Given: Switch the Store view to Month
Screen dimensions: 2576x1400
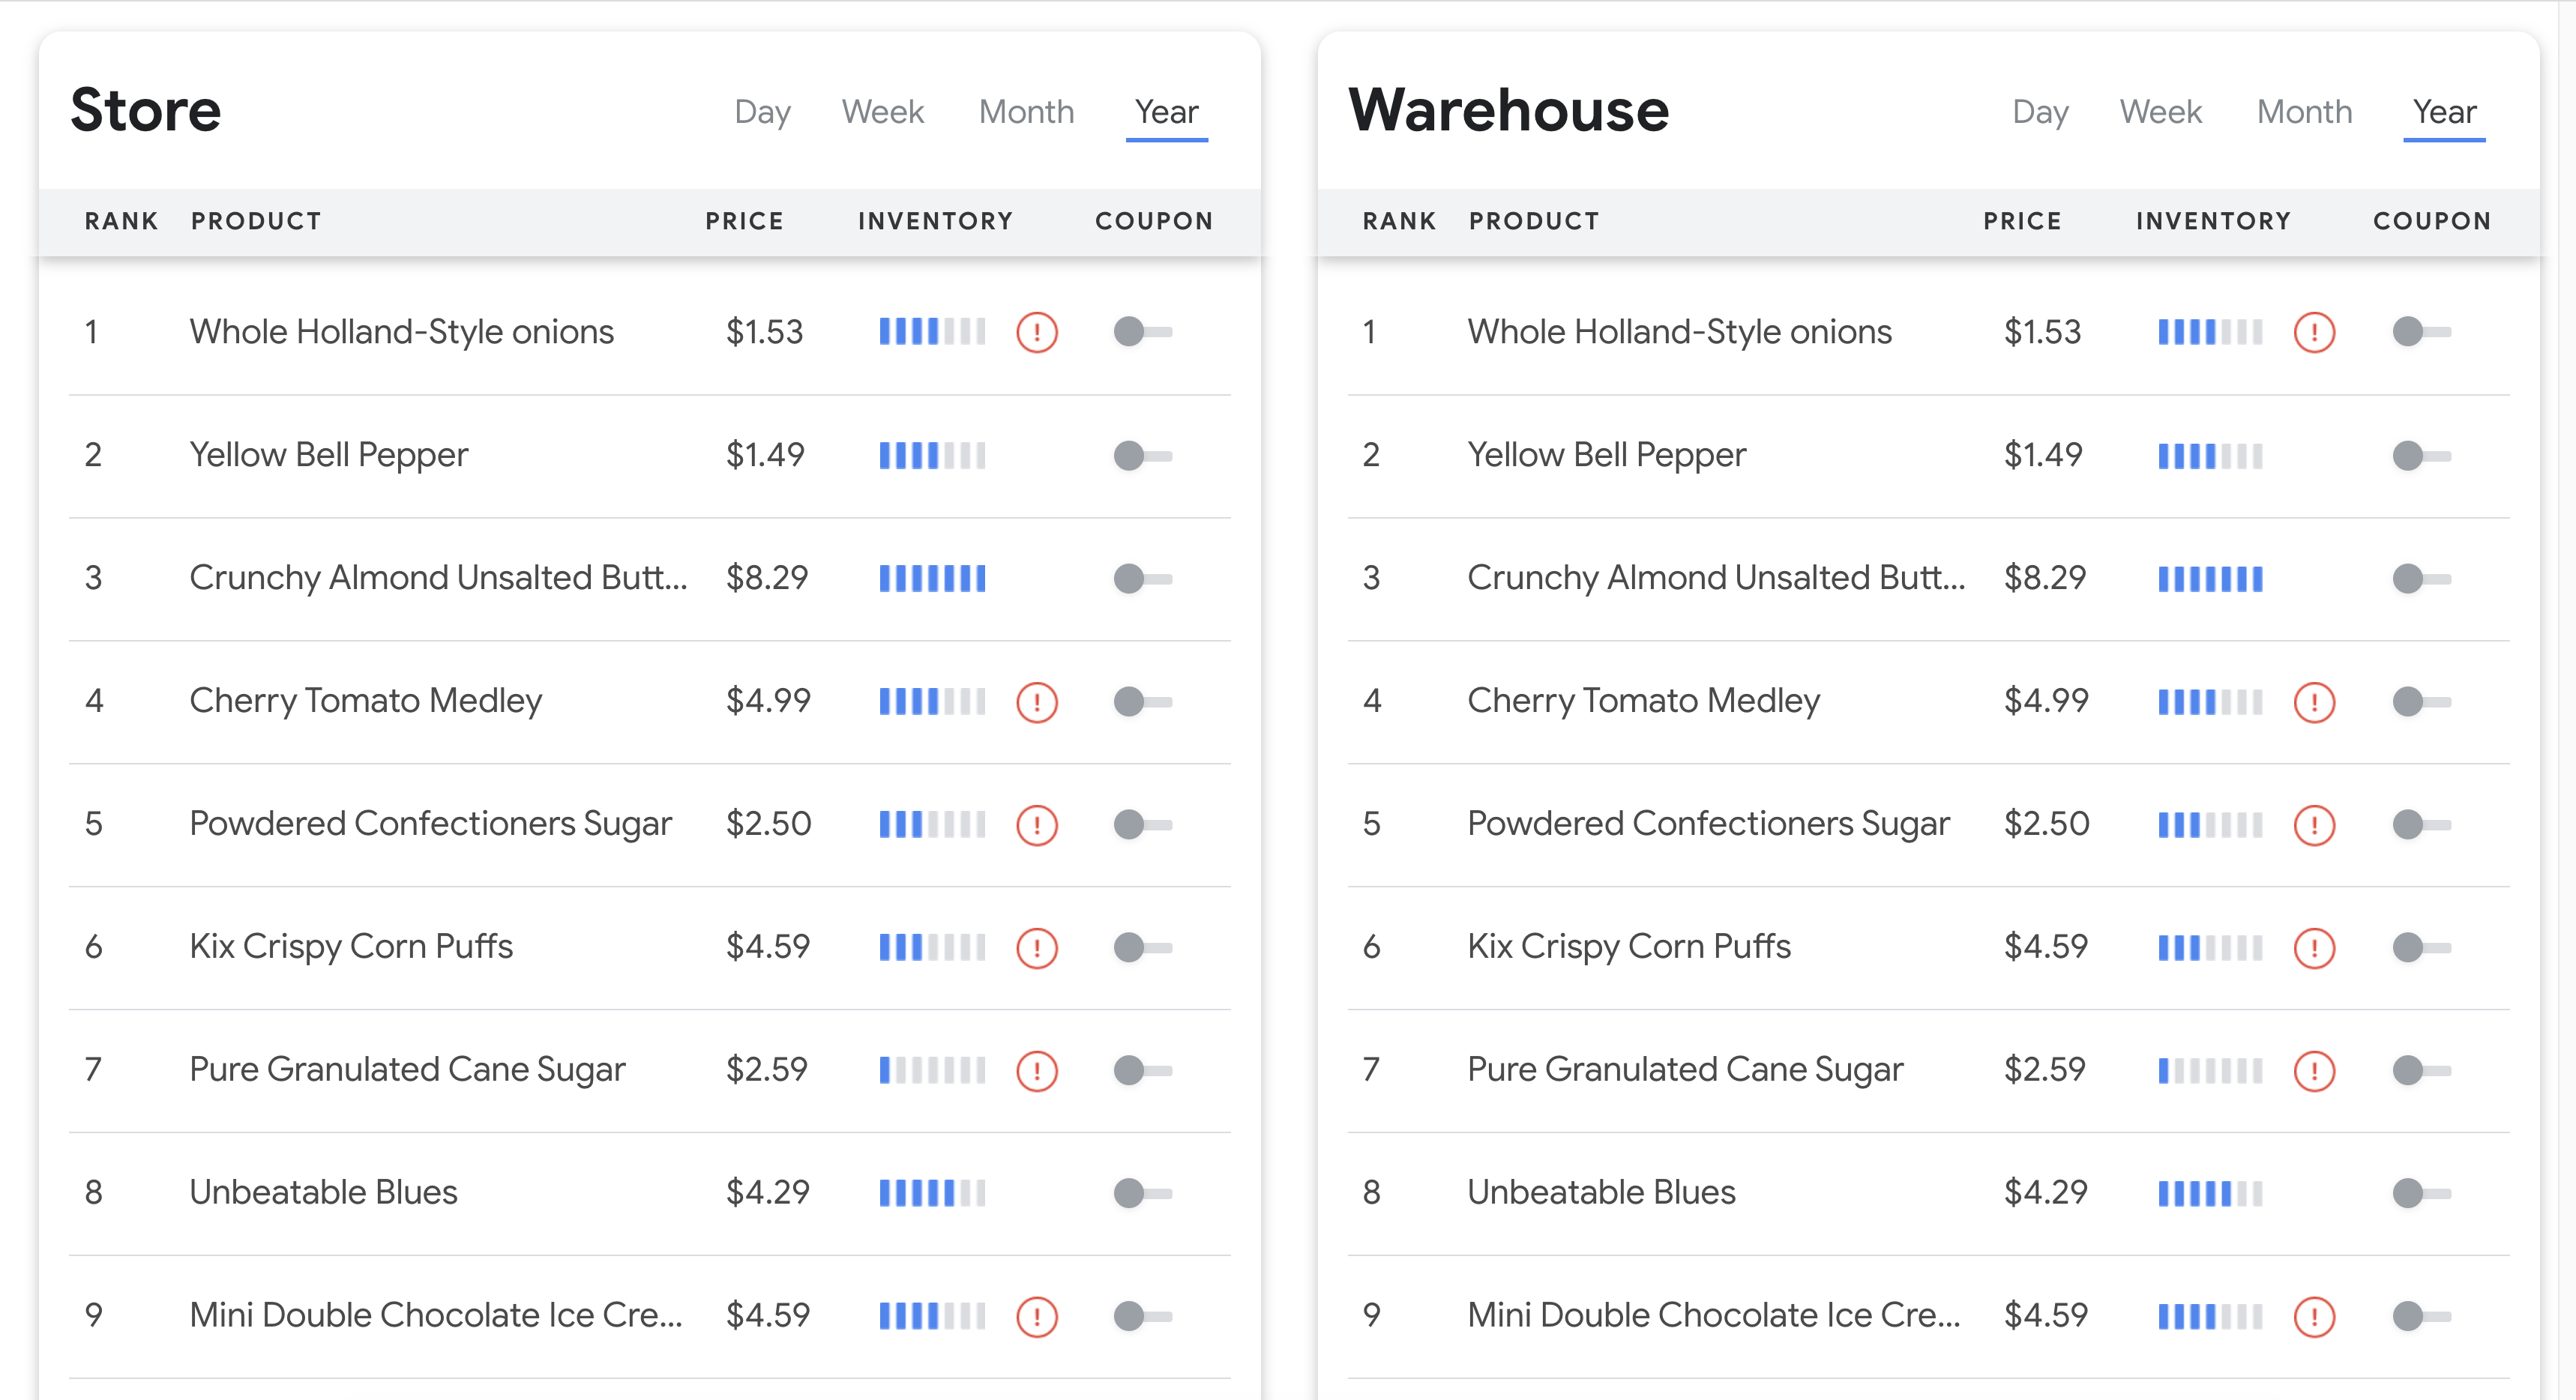Looking at the screenshot, I should coord(1026,111).
